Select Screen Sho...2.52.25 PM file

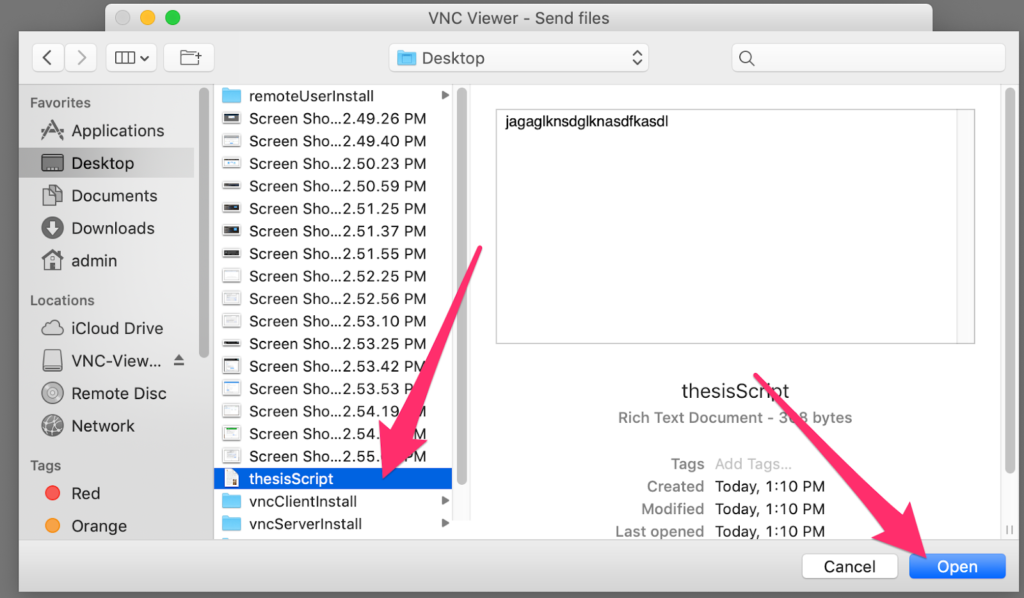pyautogui.click(x=333, y=276)
